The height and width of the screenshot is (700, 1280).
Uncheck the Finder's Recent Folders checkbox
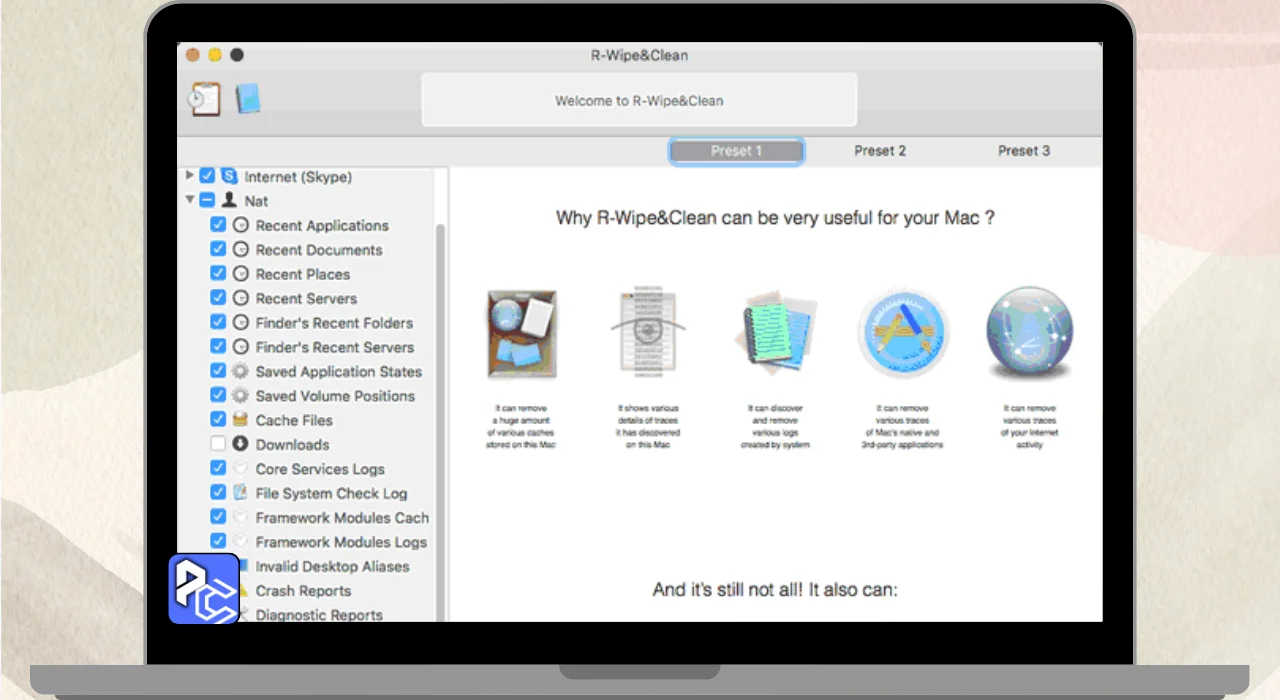coord(218,322)
